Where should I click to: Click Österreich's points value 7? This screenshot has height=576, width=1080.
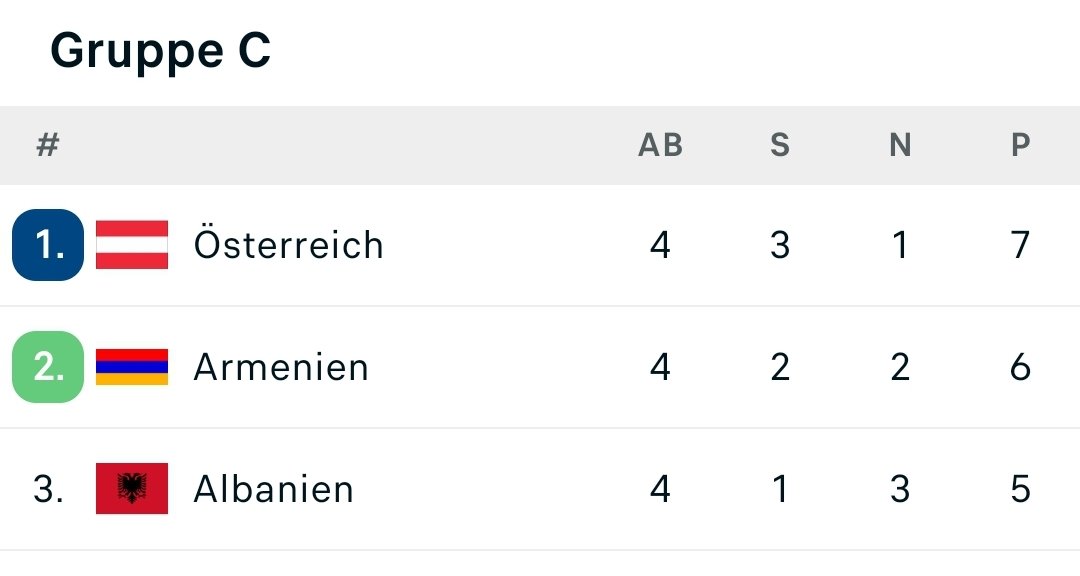1021,245
